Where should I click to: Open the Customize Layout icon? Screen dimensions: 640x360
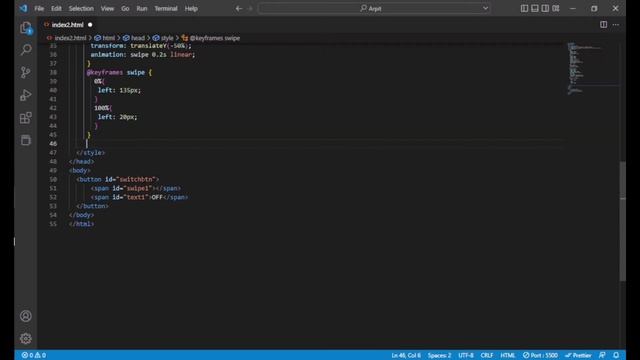(556, 8)
